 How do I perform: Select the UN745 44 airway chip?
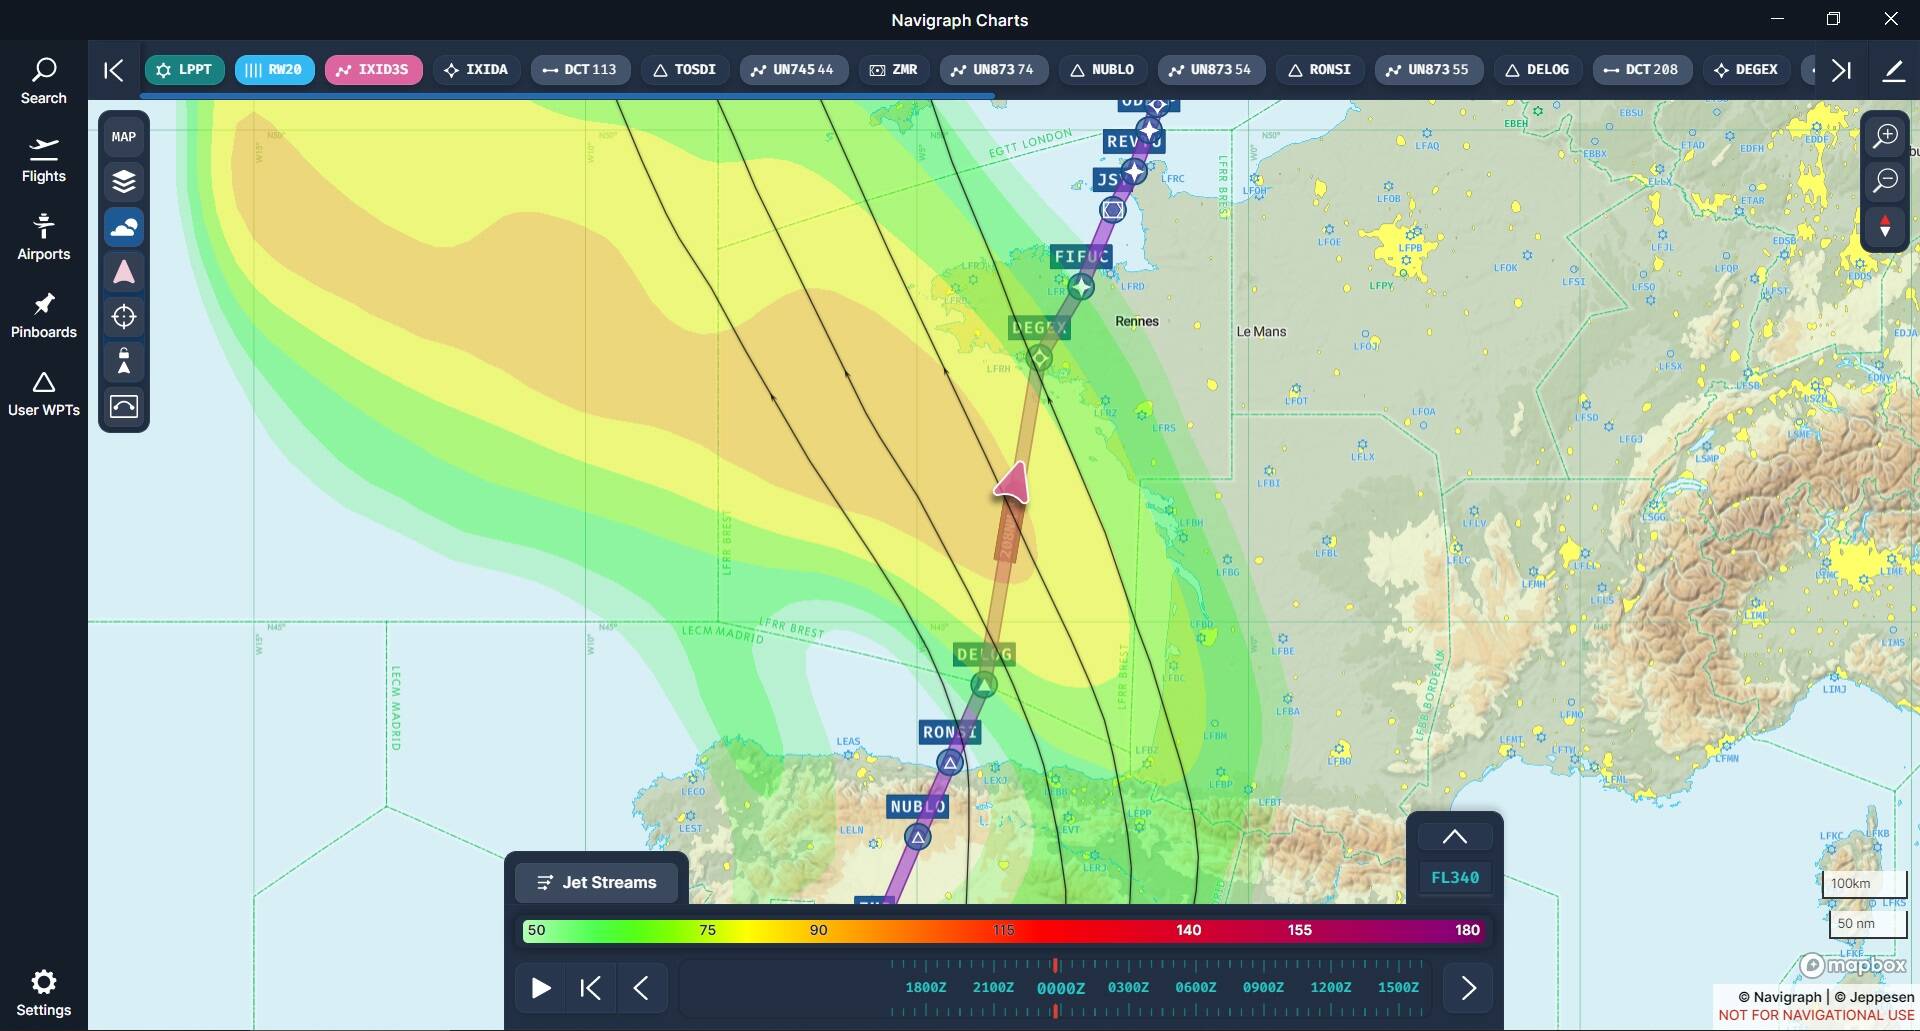(794, 70)
